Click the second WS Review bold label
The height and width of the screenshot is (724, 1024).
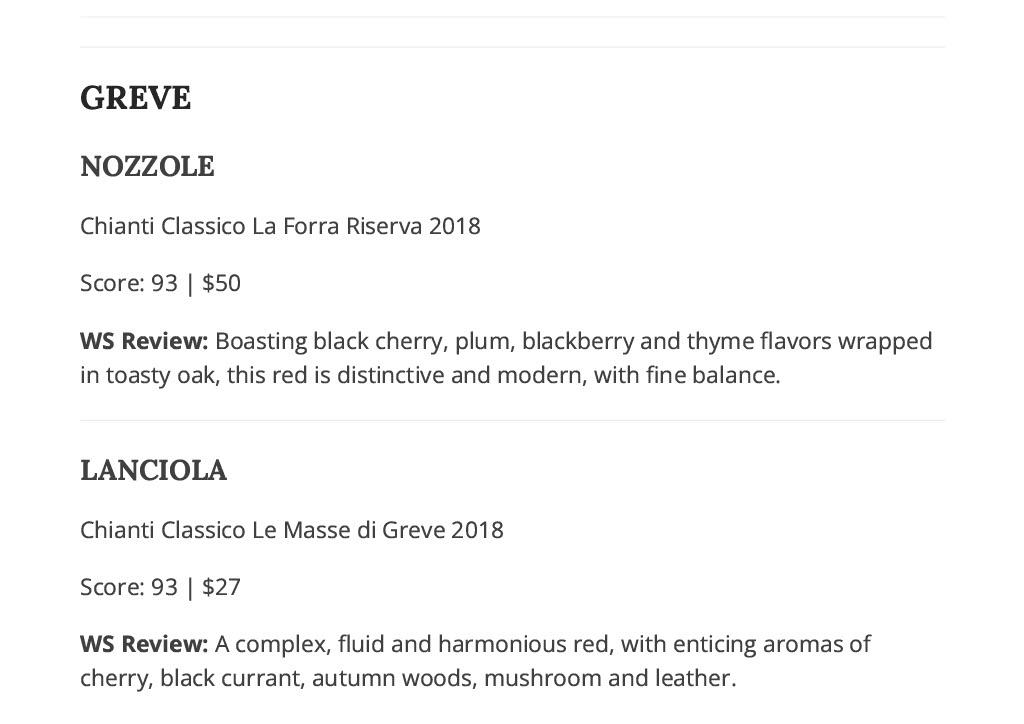(144, 644)
